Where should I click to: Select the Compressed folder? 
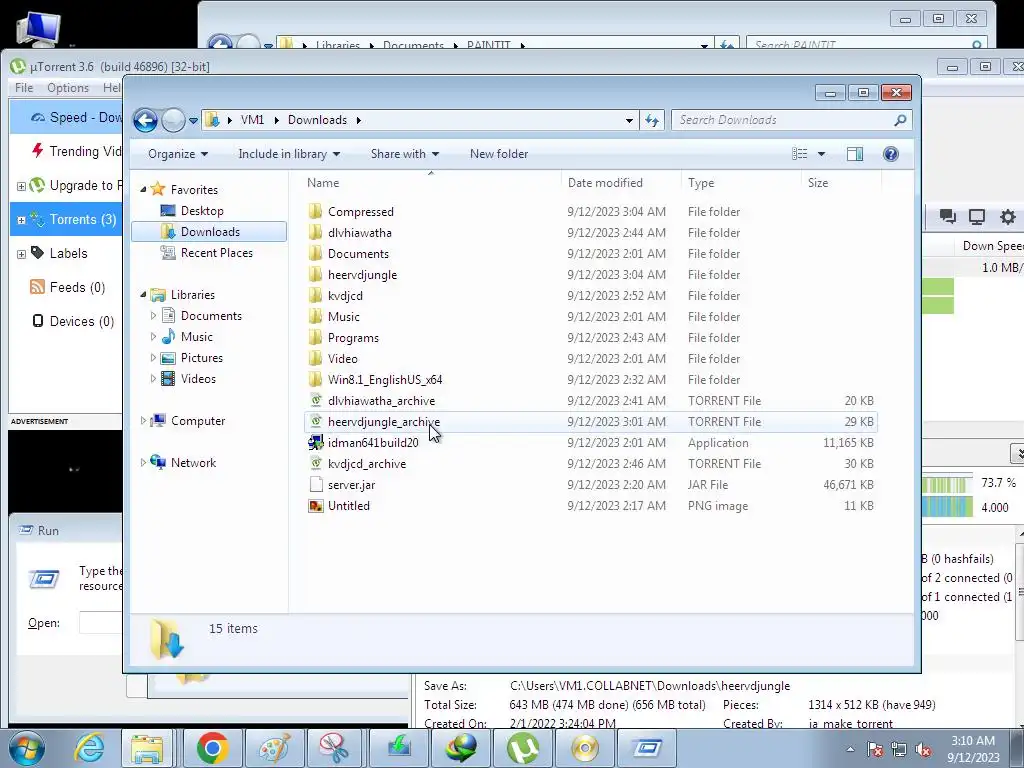(360, 212)
